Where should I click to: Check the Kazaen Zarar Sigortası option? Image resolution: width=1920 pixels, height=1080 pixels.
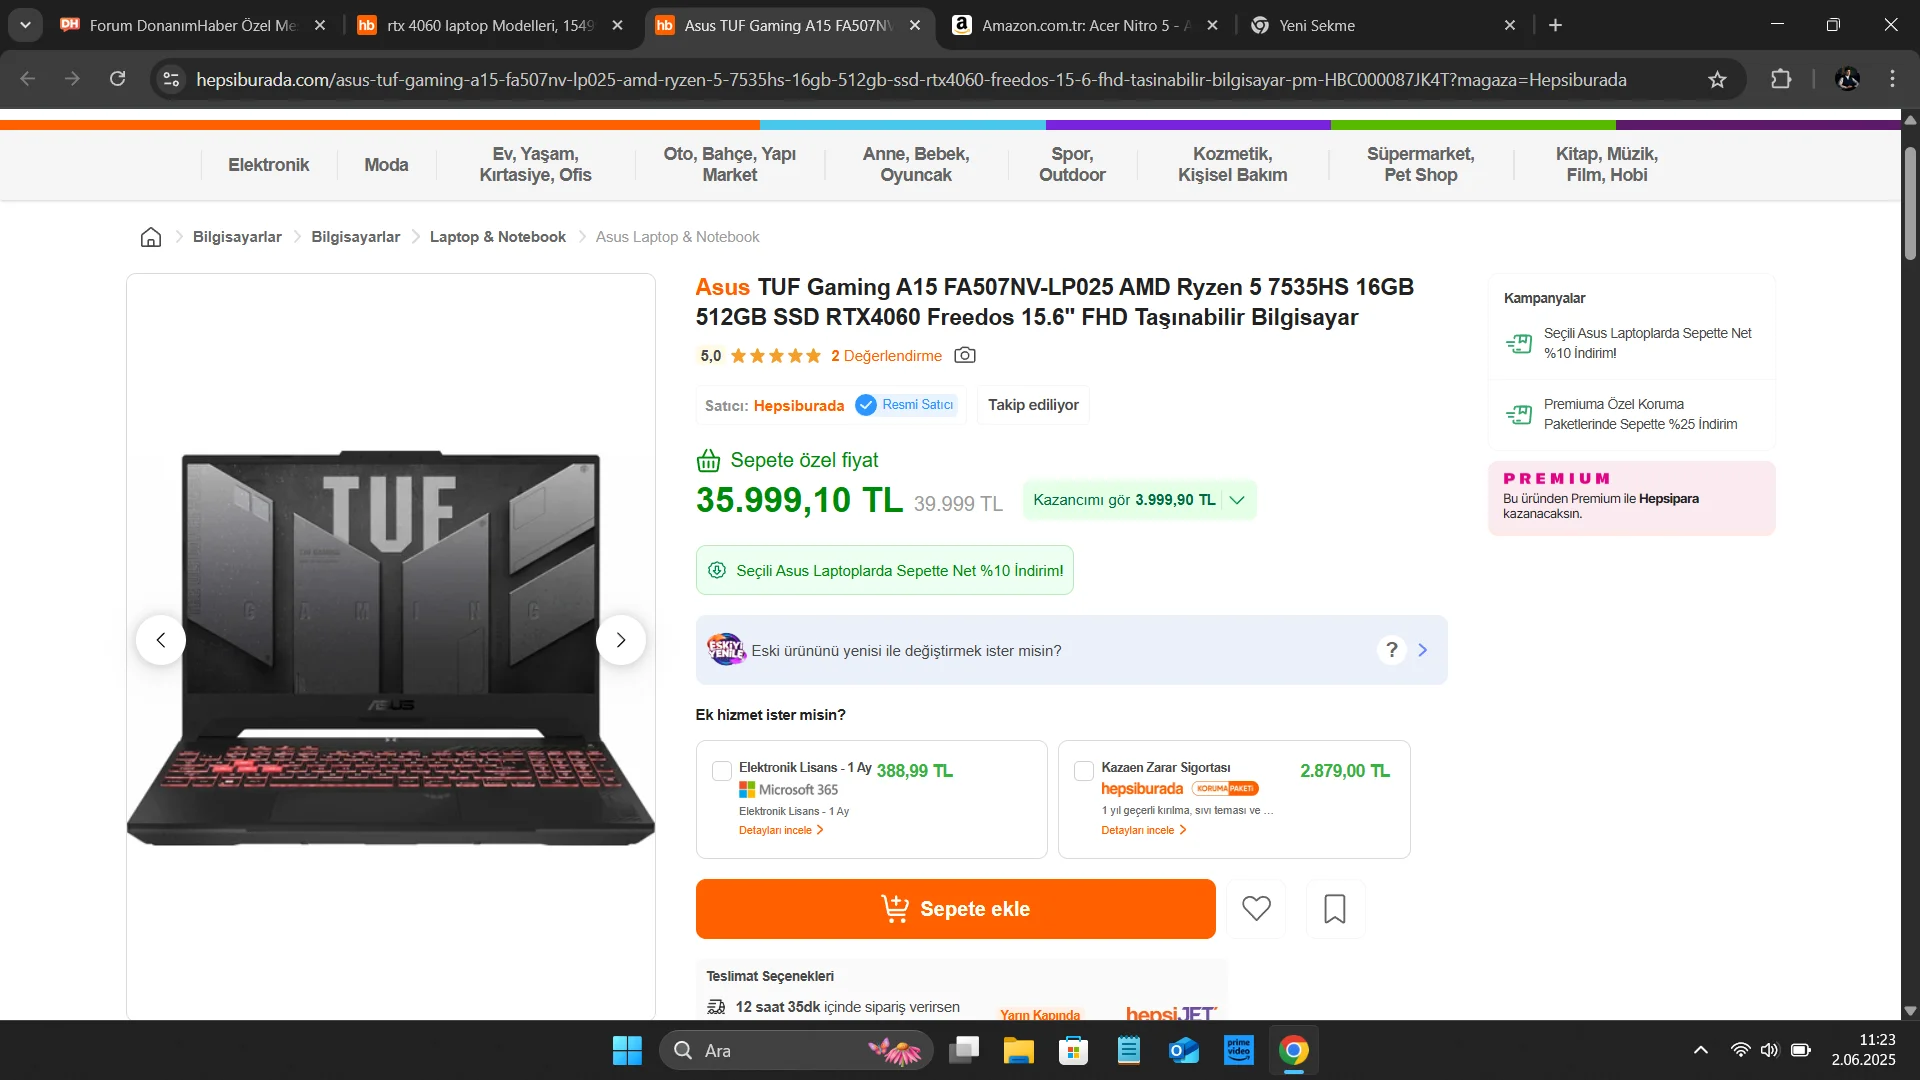1083,771
